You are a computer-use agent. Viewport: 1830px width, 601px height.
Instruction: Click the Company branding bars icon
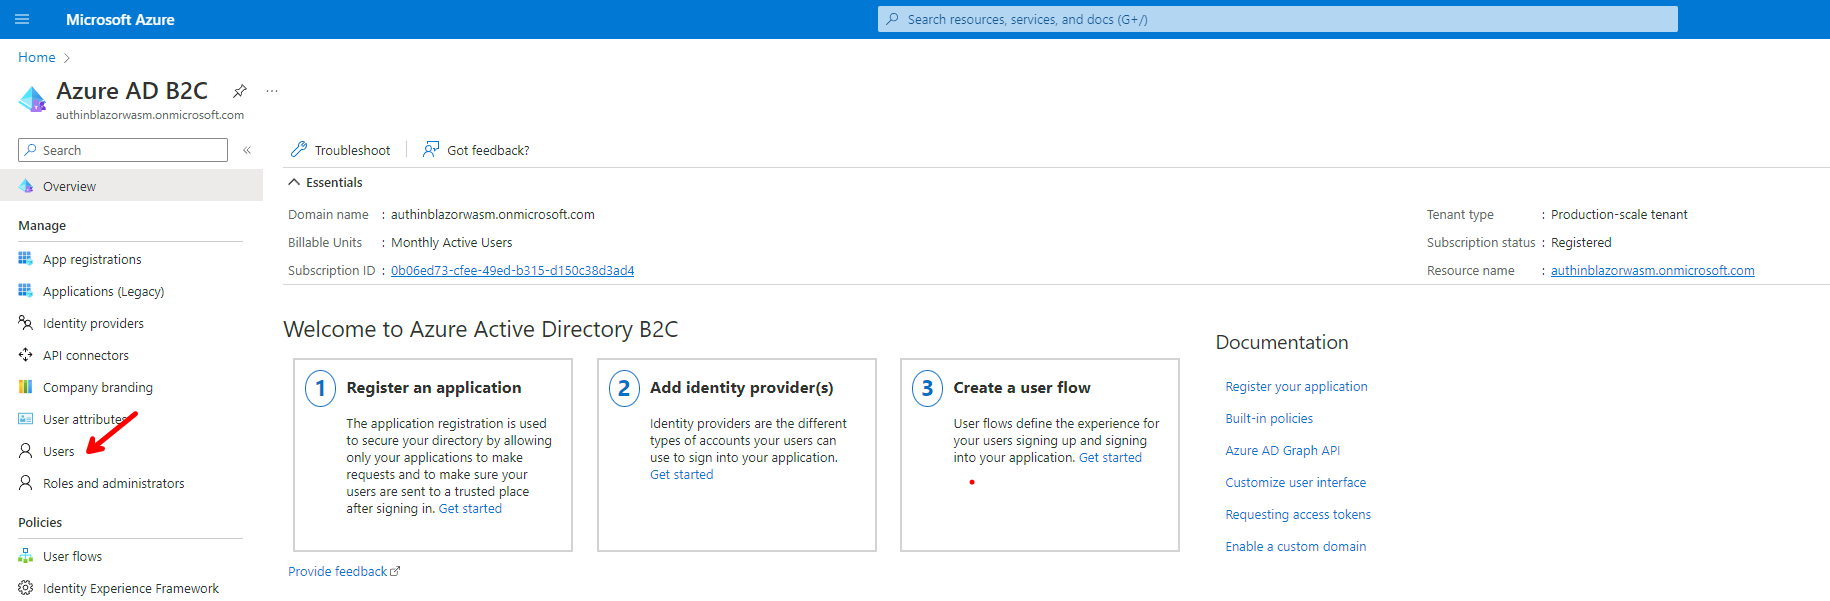[x=26, y=386]
